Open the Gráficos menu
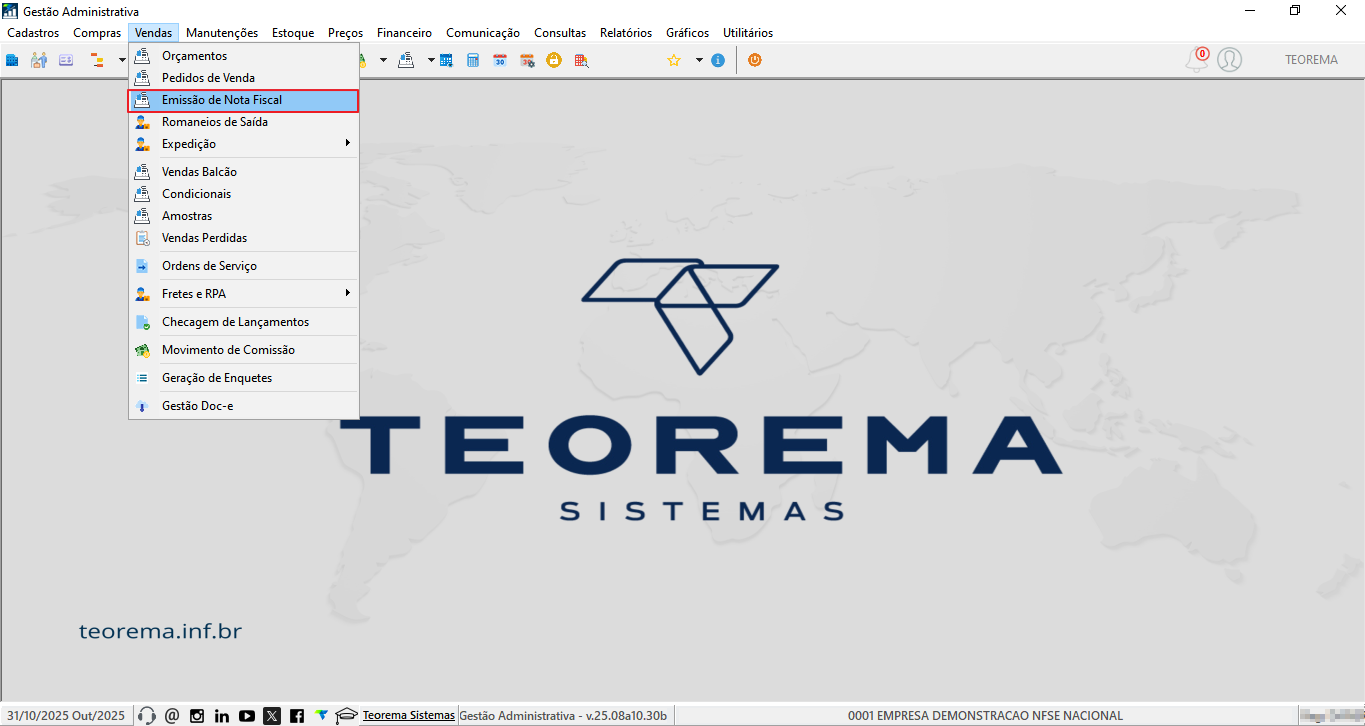The image size is (1365, 726). point(688,33)
